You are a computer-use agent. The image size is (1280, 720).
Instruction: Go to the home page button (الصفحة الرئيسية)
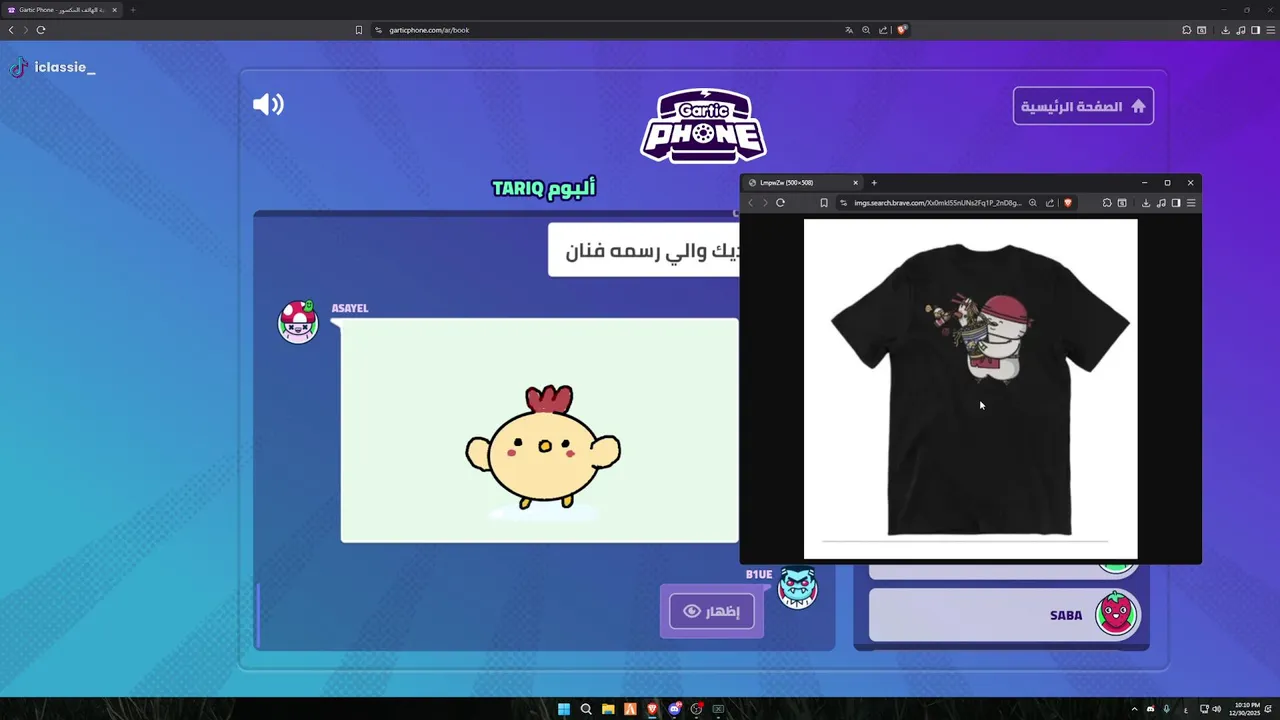point(1083,106)
